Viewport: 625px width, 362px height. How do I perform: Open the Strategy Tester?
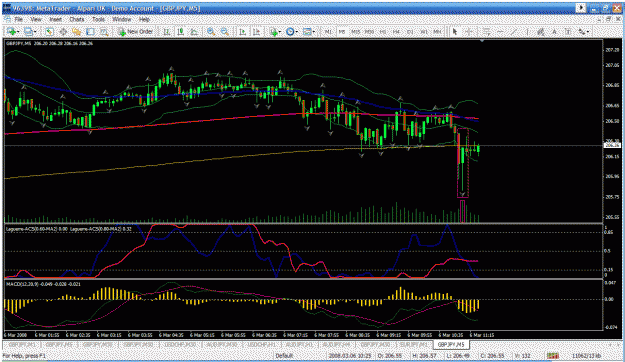[104, 31]
